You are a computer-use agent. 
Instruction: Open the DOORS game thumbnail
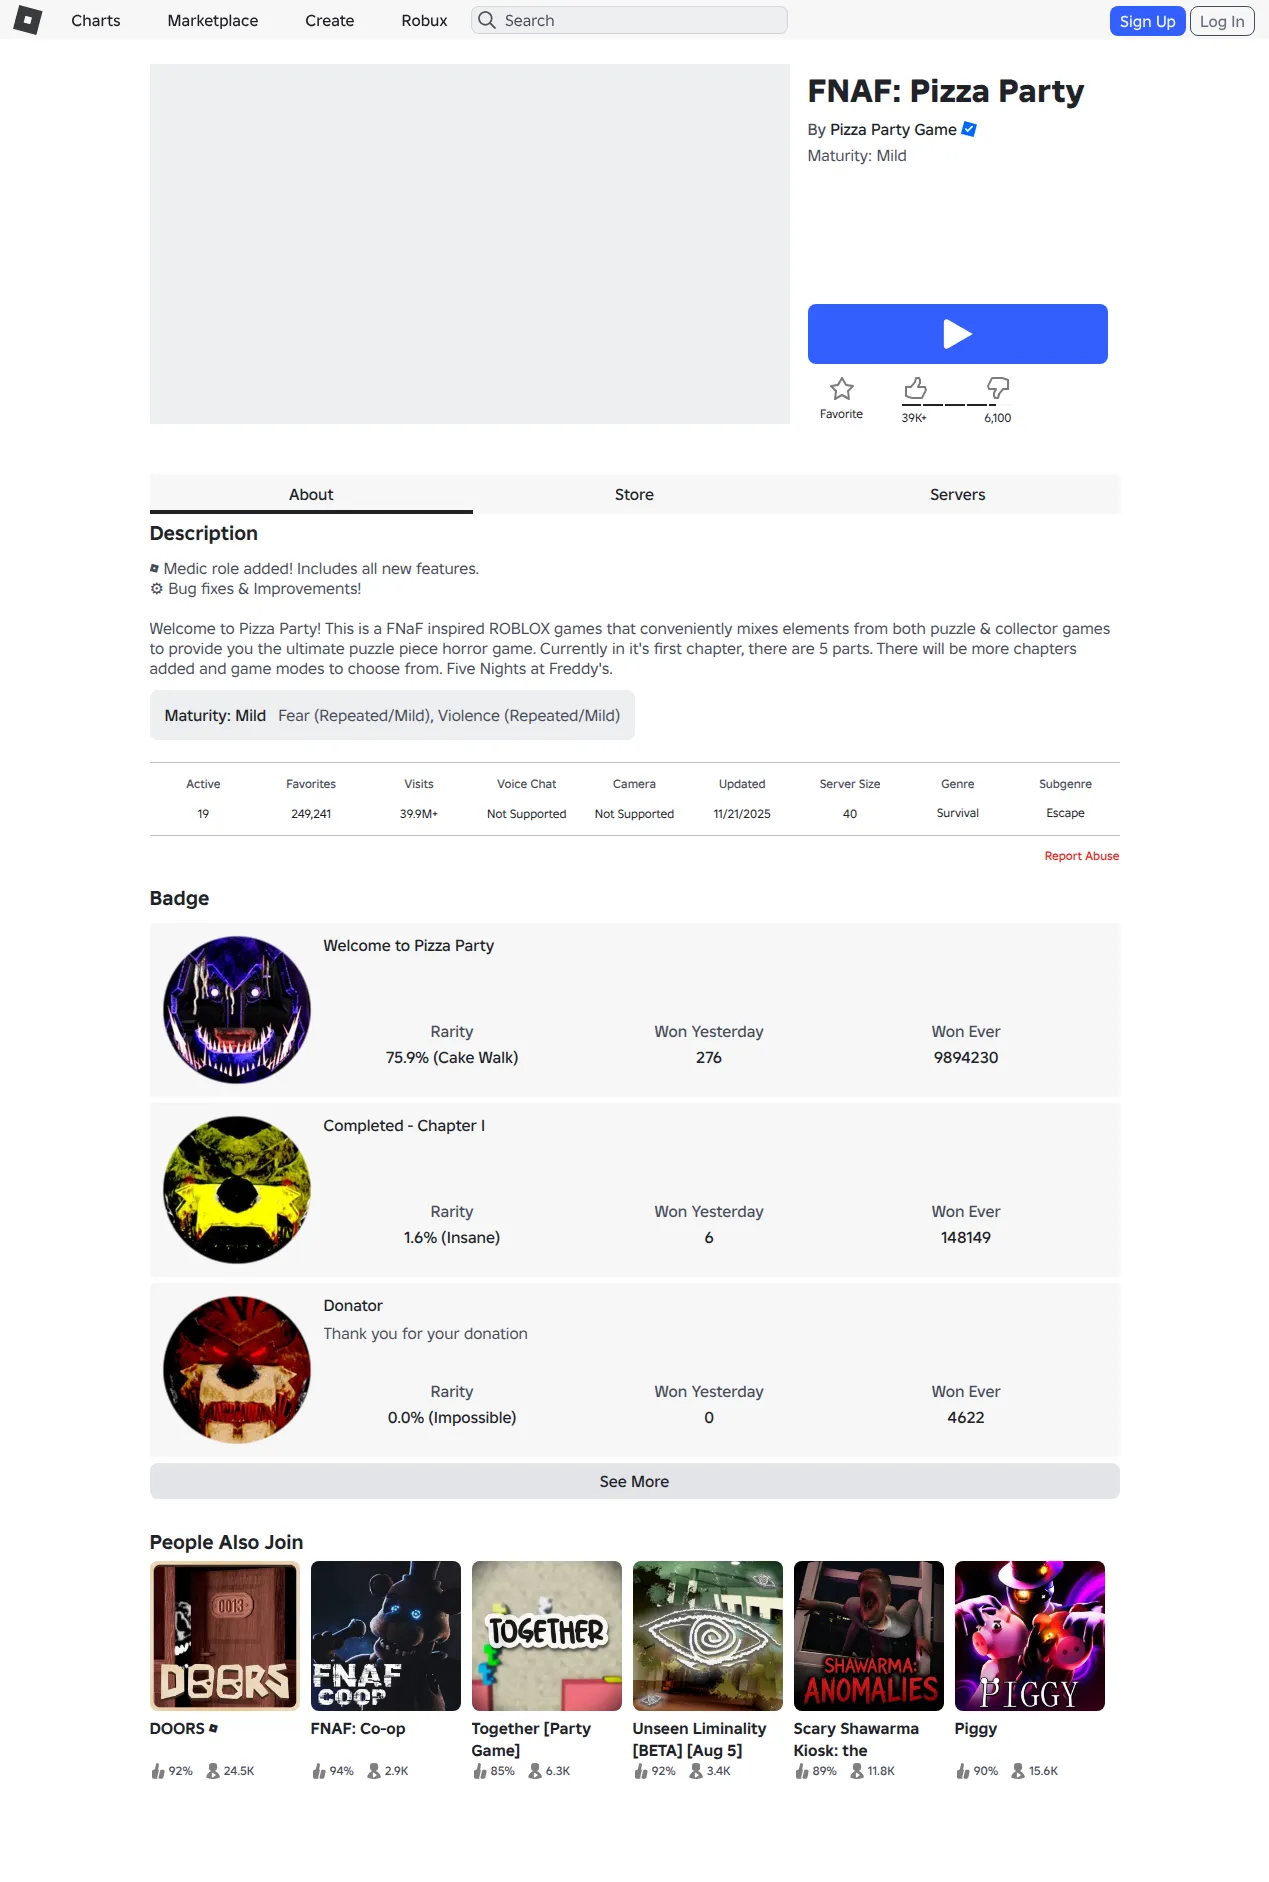point(225,1636)
